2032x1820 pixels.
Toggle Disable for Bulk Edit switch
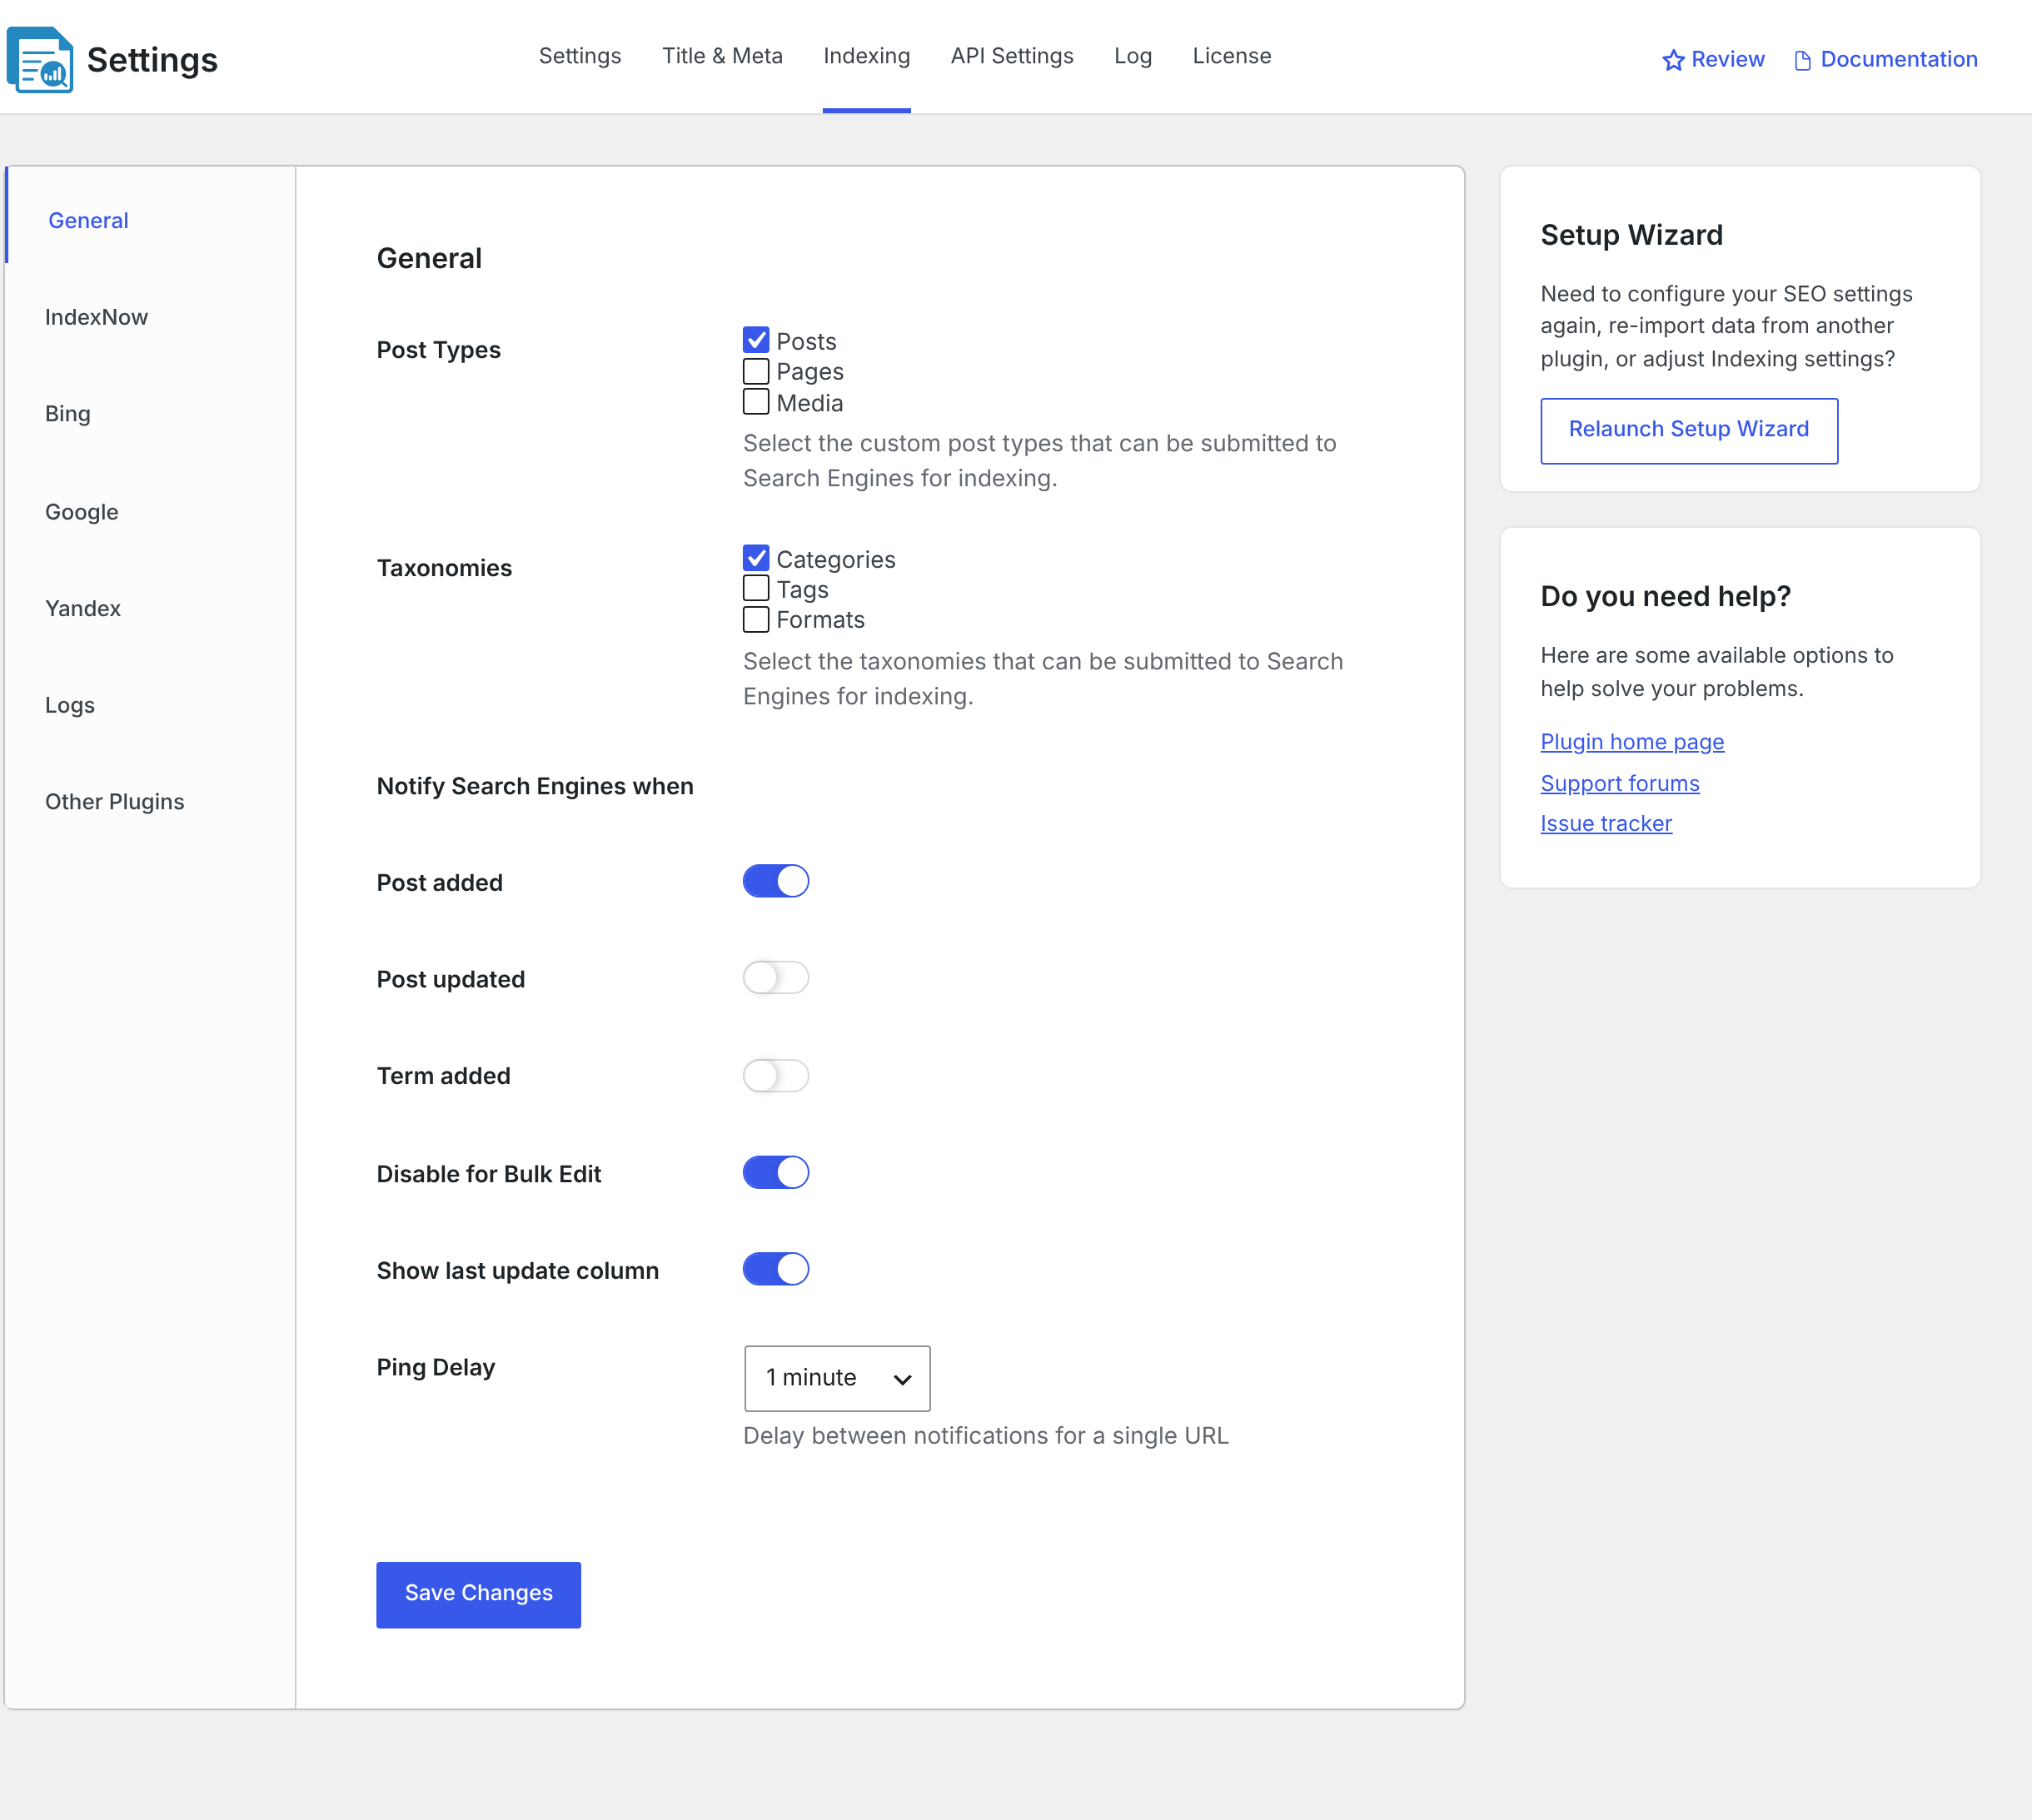[775, 1172]
